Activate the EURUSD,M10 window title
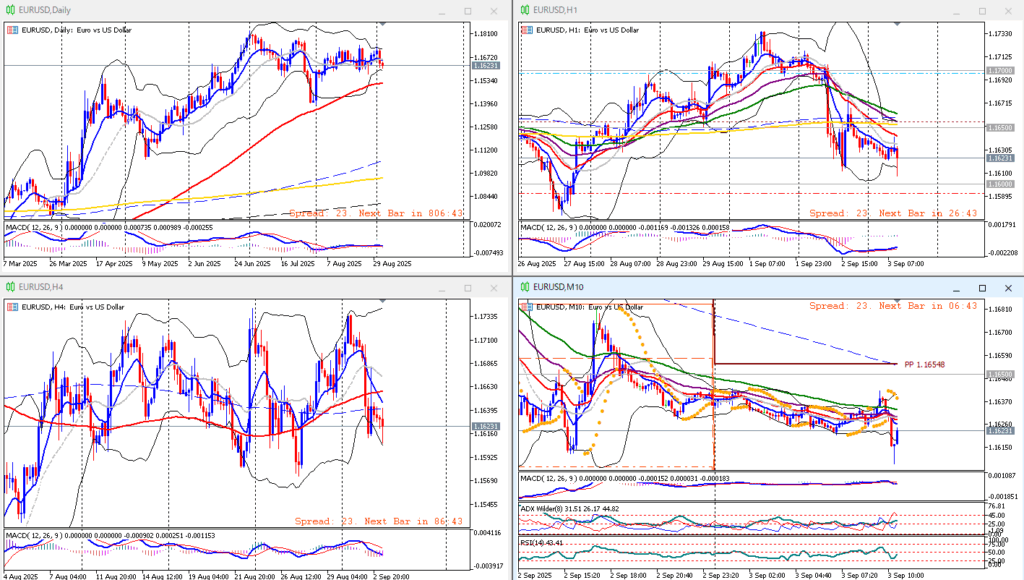 click(x=558, y=287)
